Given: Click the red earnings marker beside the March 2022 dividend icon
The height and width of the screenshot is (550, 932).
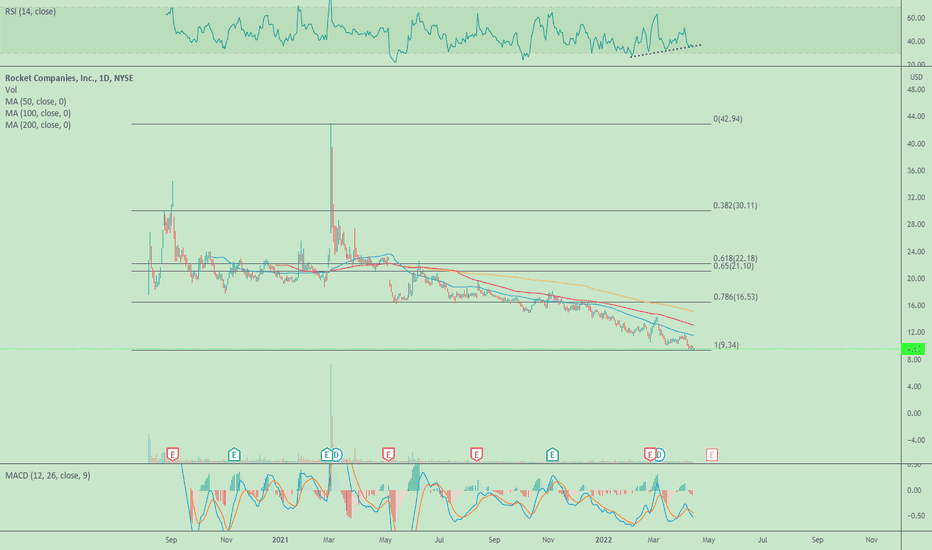Looking at the screenshot, I should (x=650, y=455).
